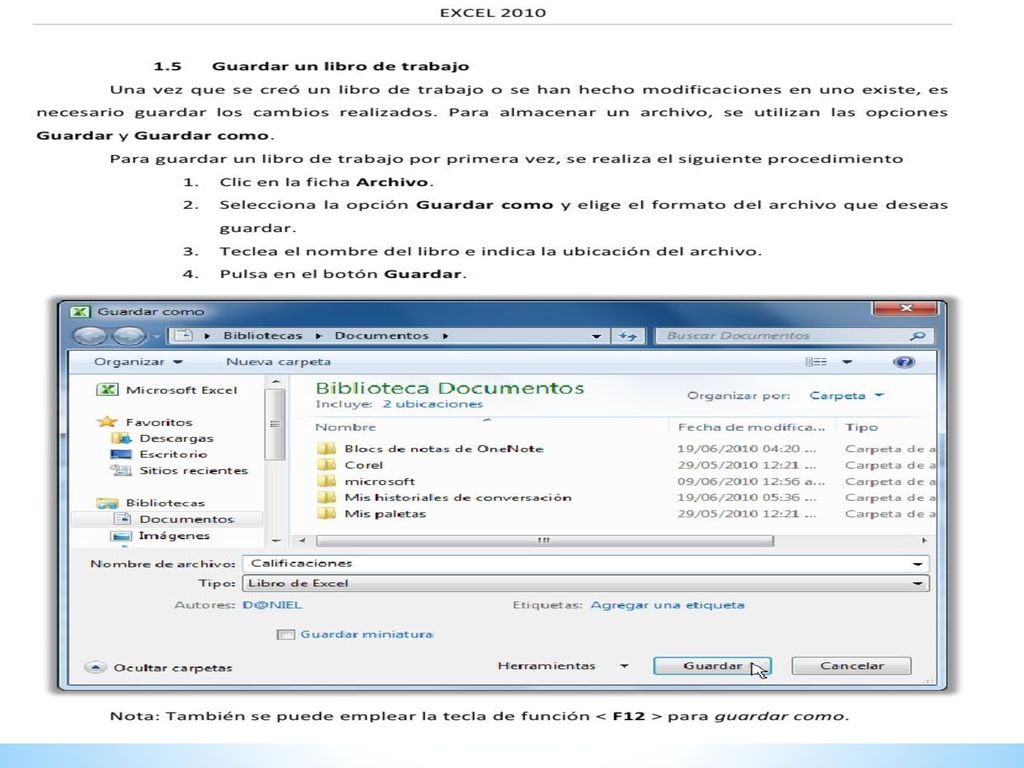Open Descargas in the navigation pane

(x=163, y=438)
